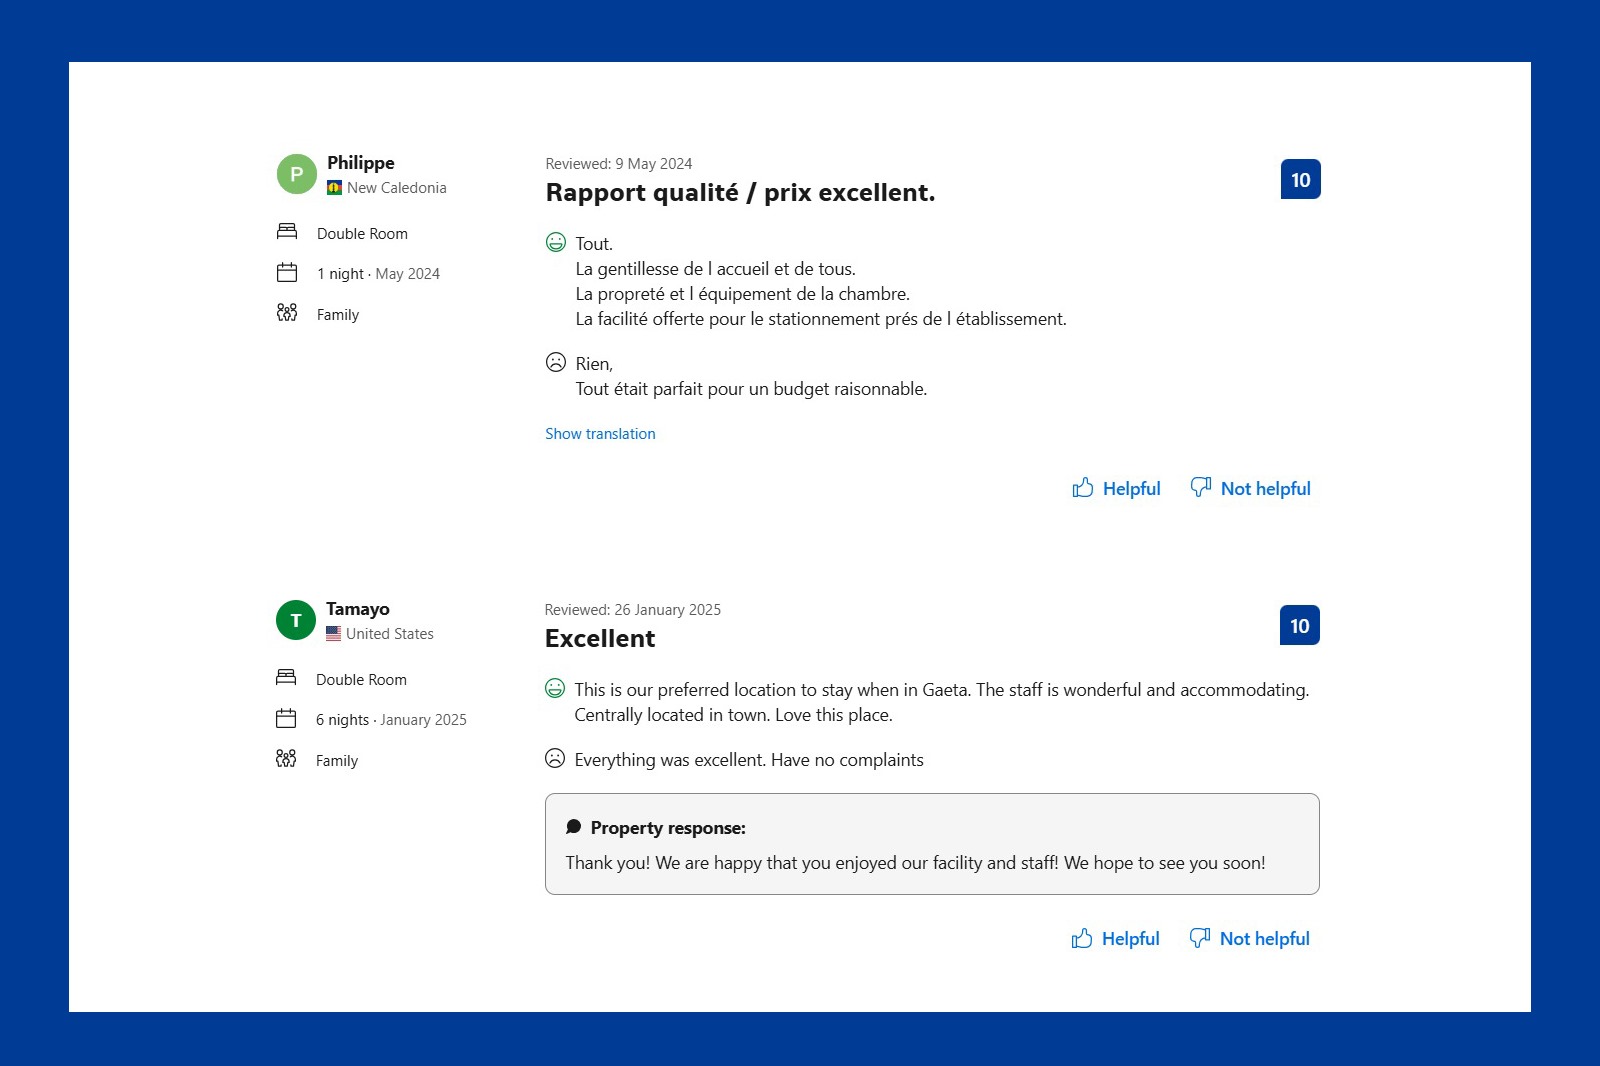1600x1066 pixels.
Task: Show translation of Philippe's review
Action: [x=600, y=434]
